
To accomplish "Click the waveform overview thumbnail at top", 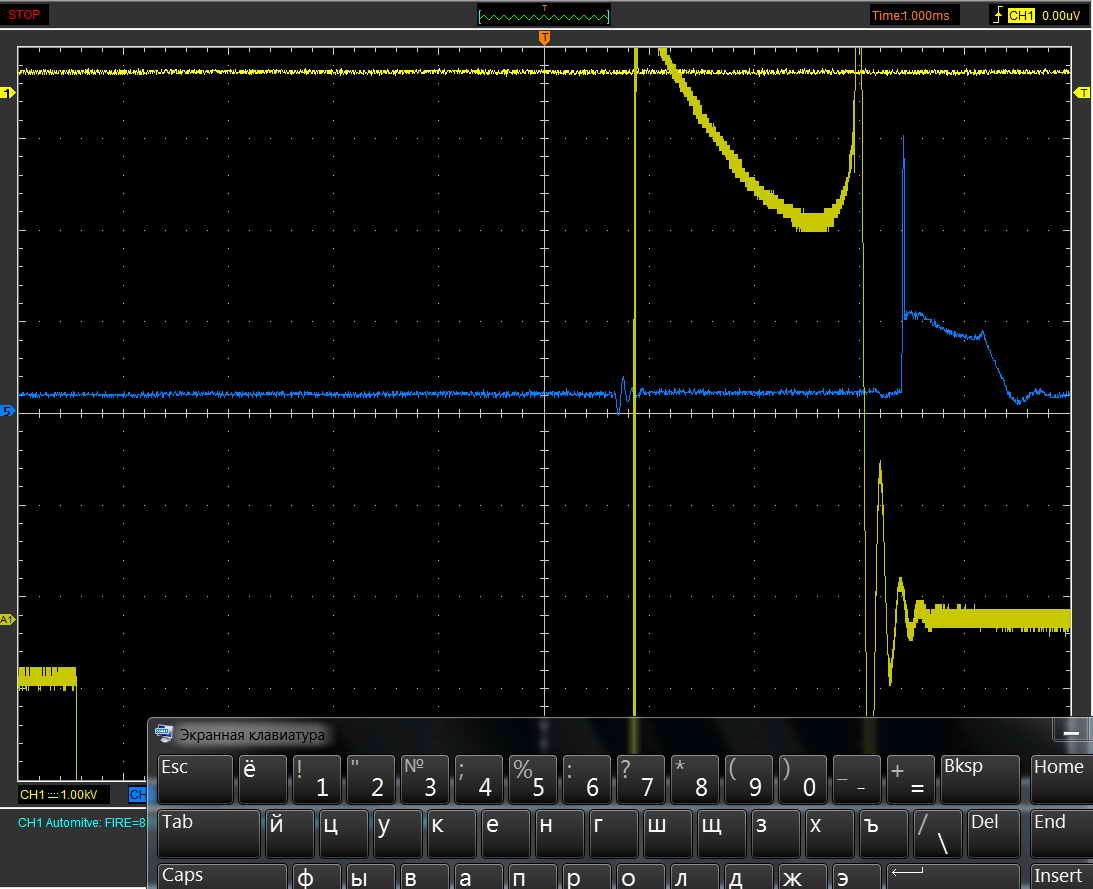I will click(x=544, y=15).
